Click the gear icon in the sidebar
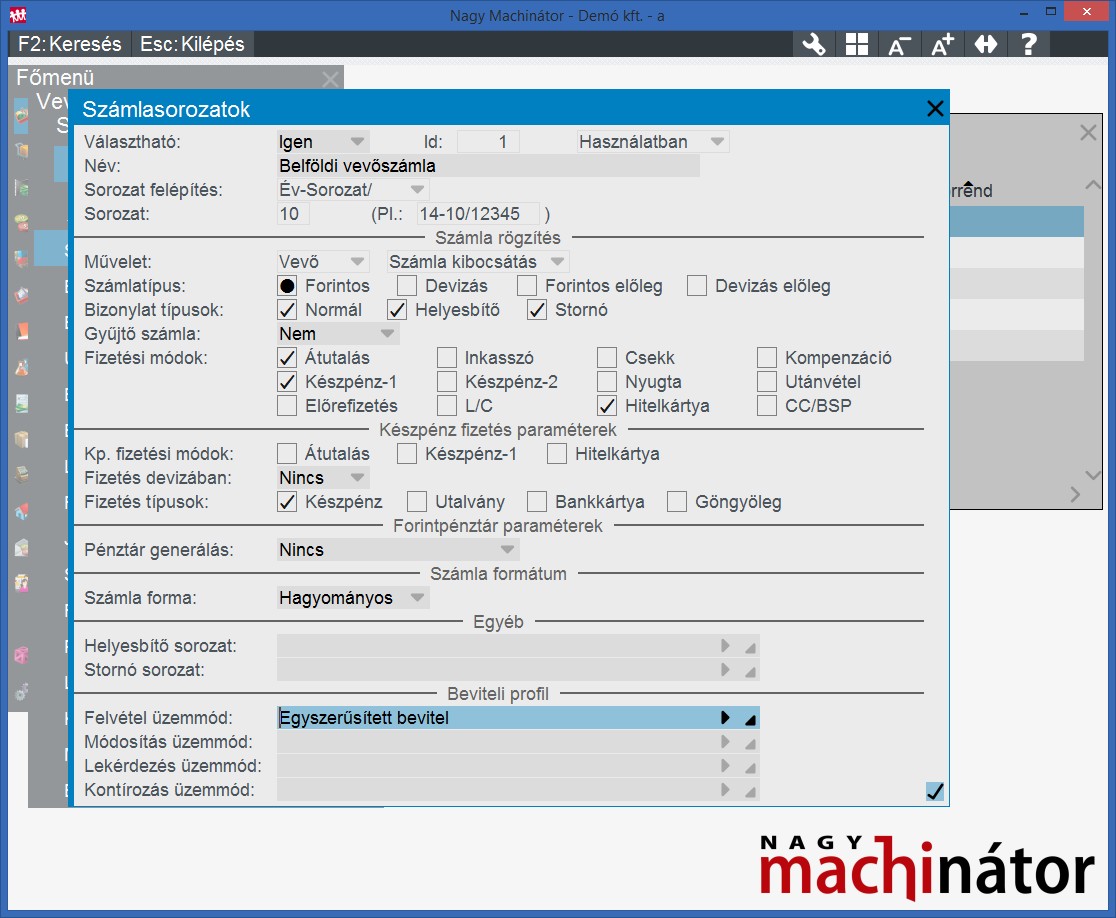The image size is (1116, 918). 21,690
